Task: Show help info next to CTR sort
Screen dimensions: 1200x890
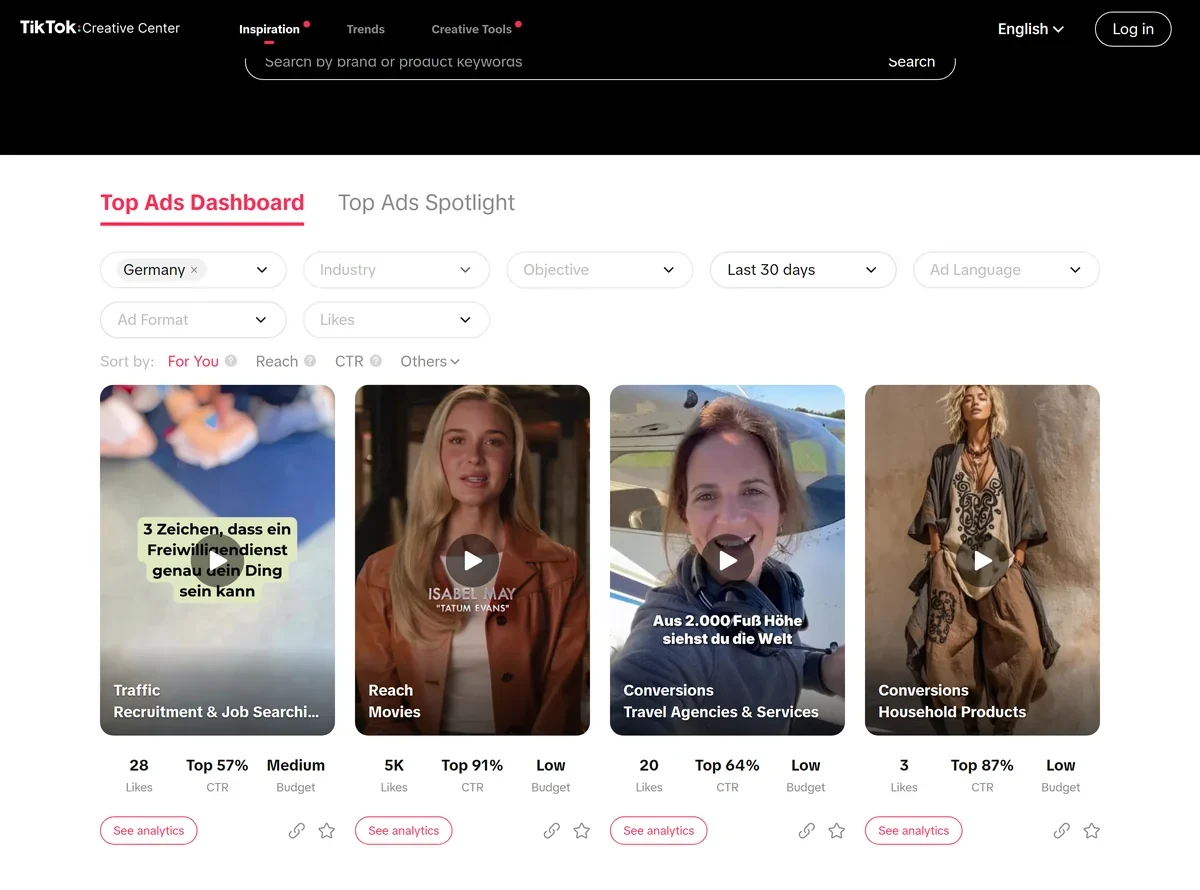Action: coord(376,361)
